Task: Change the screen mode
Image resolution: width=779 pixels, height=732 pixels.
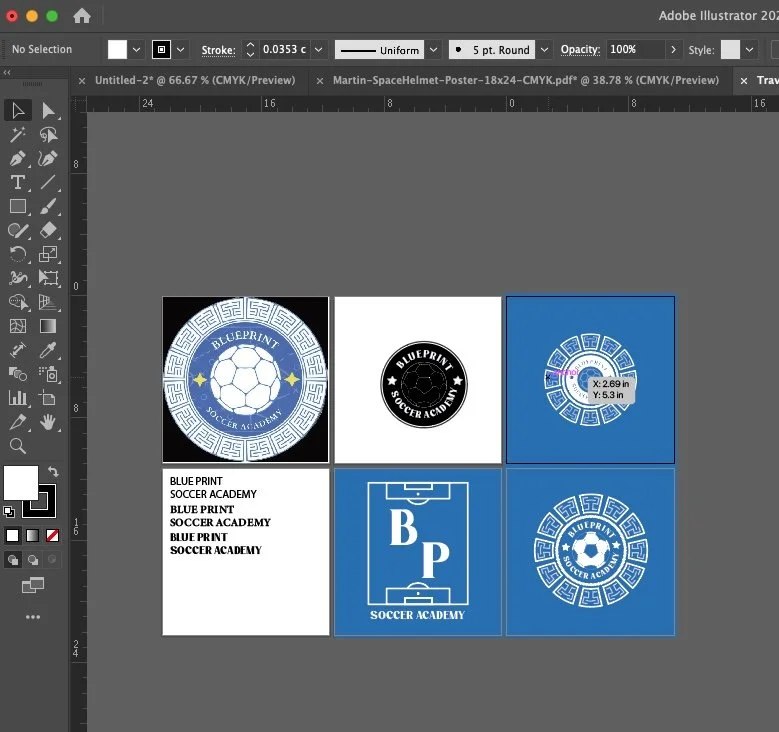Action: (x=33, y=585)
